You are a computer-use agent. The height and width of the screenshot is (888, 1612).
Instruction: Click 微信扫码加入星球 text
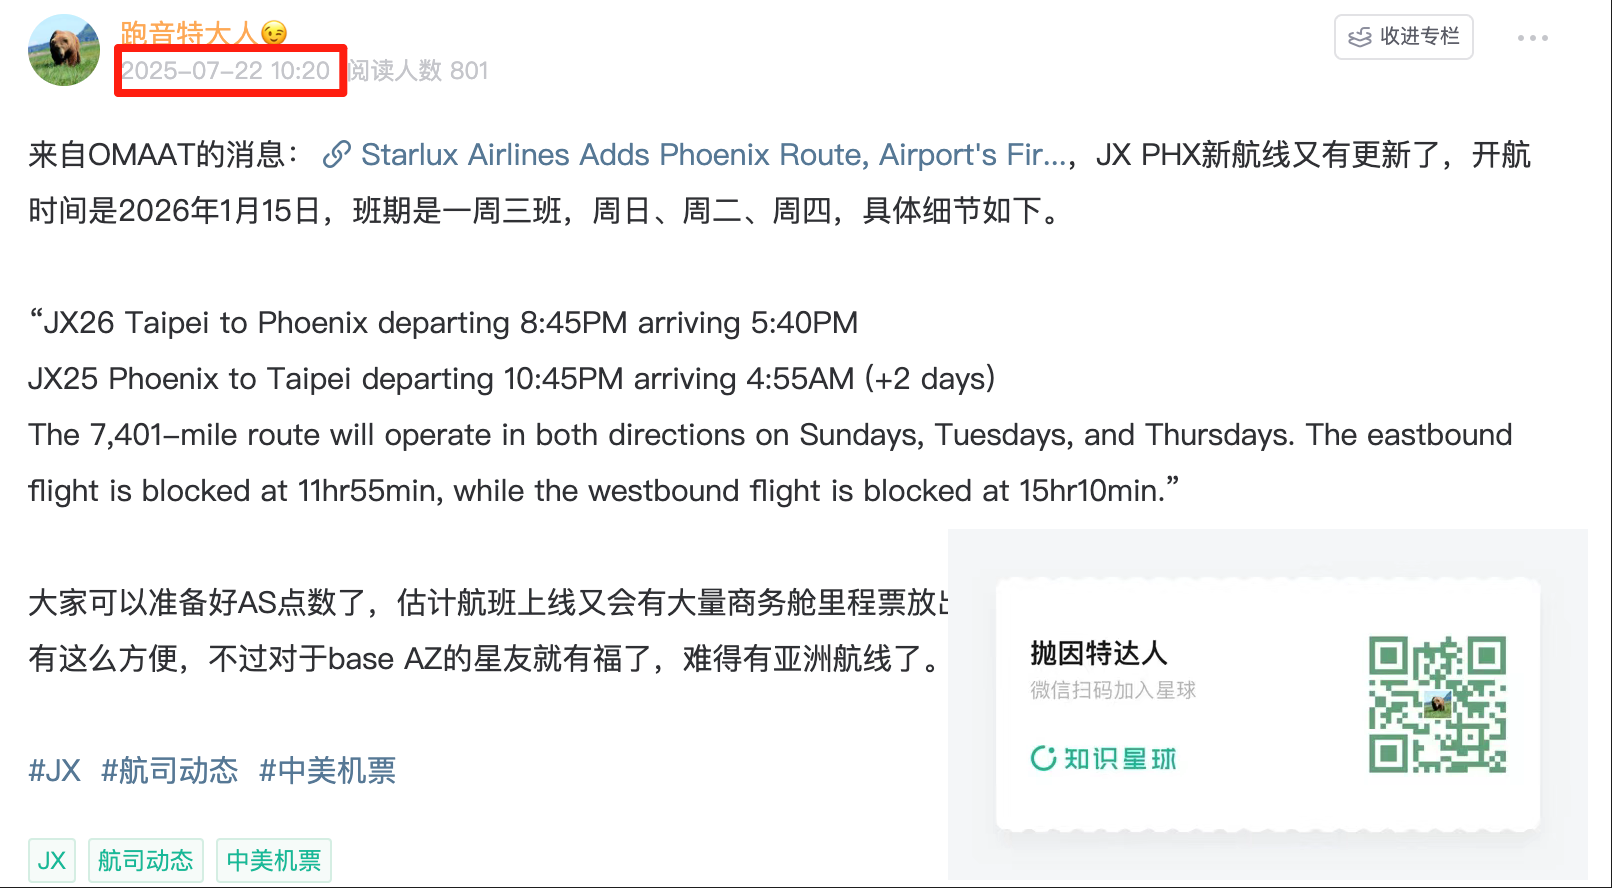pyautogui.click(x=1113, y=690)
